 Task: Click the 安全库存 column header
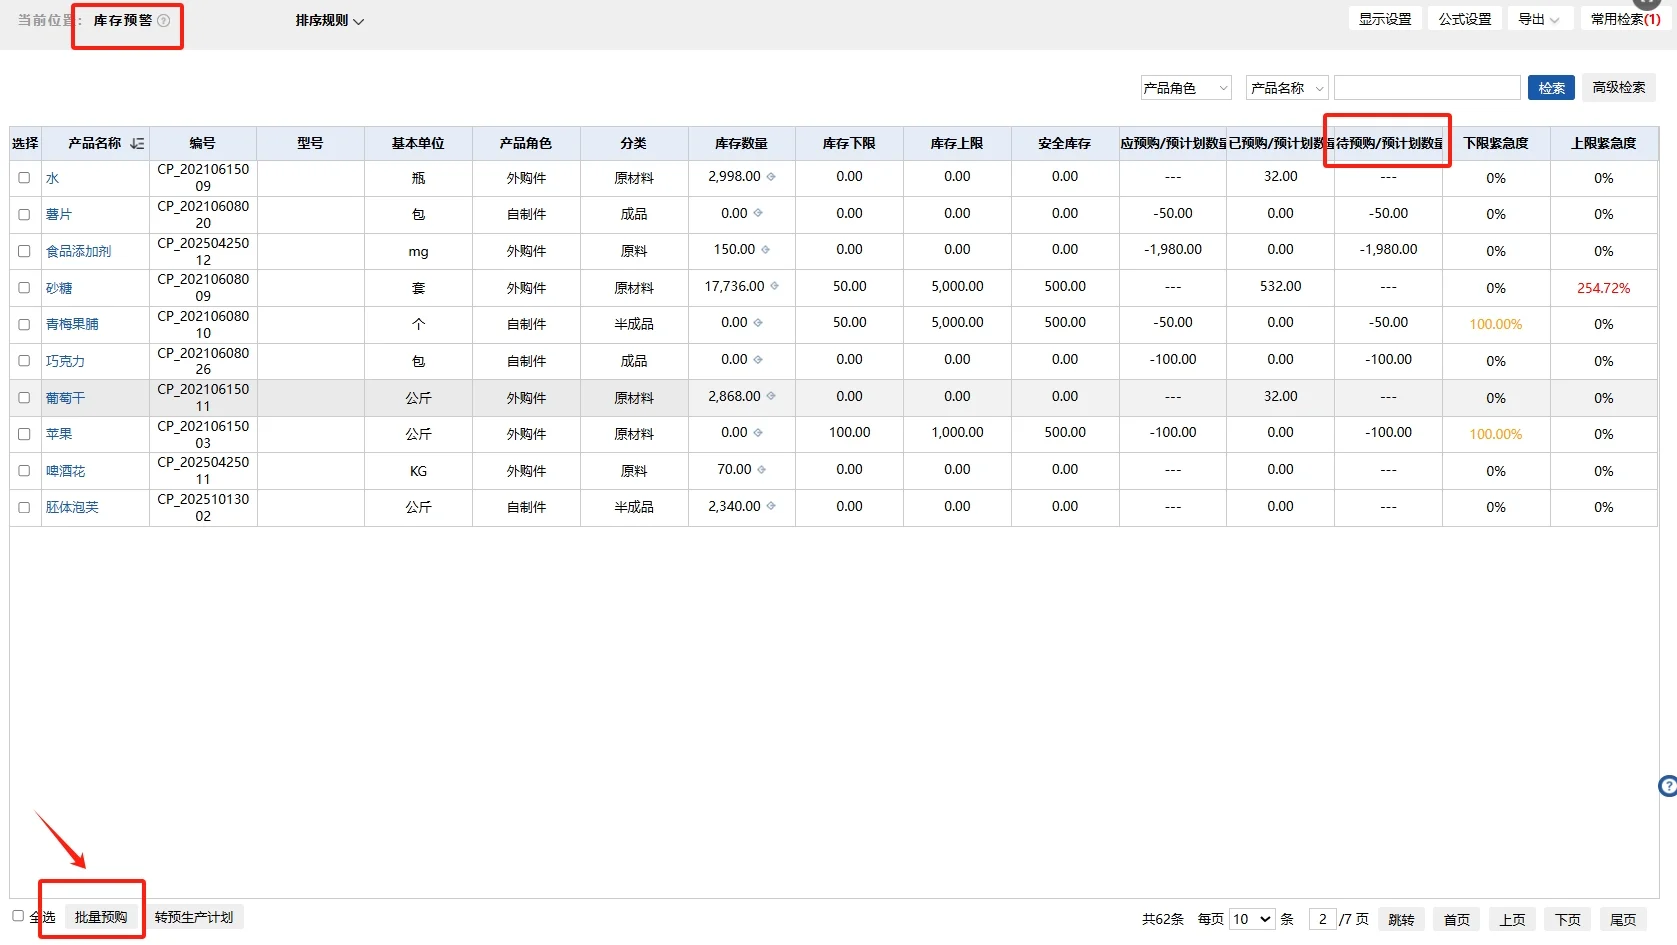coord(1065,144)
